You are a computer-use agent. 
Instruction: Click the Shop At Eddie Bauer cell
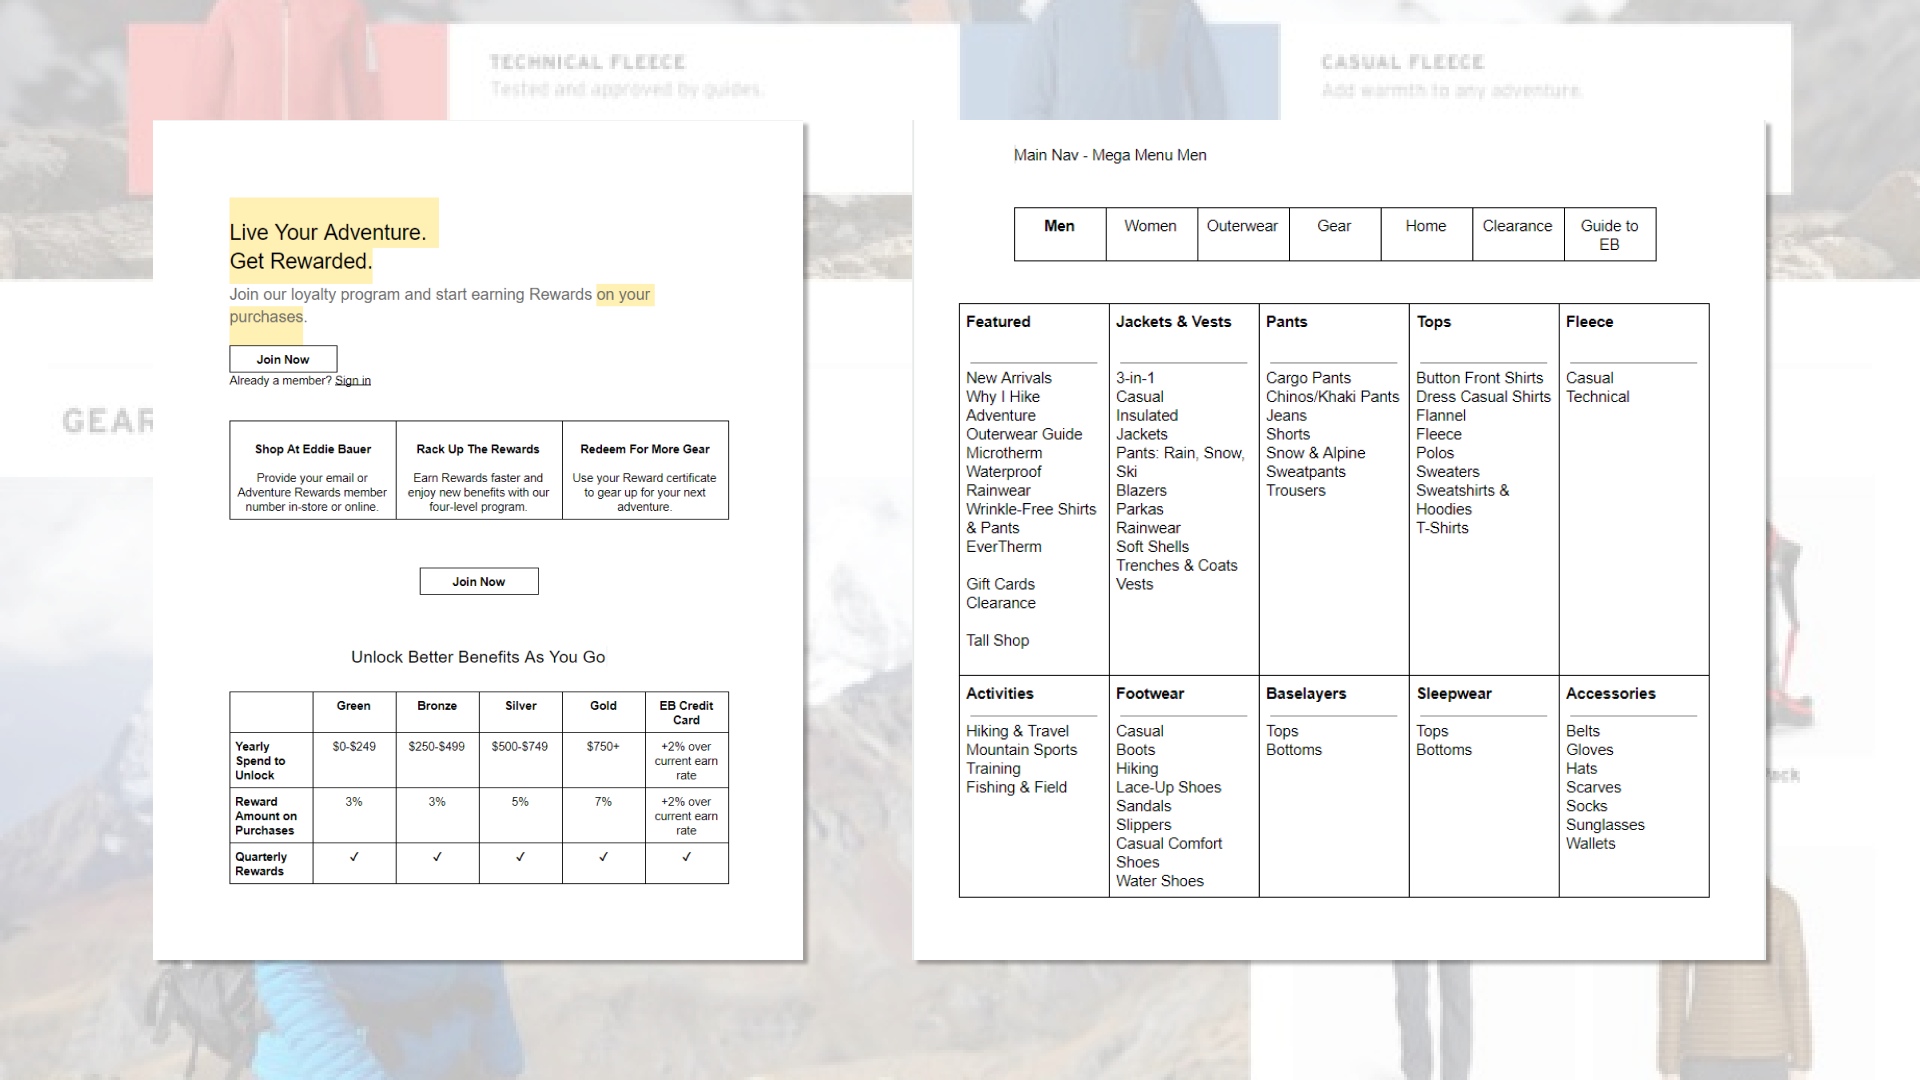[x=312, y=470]
